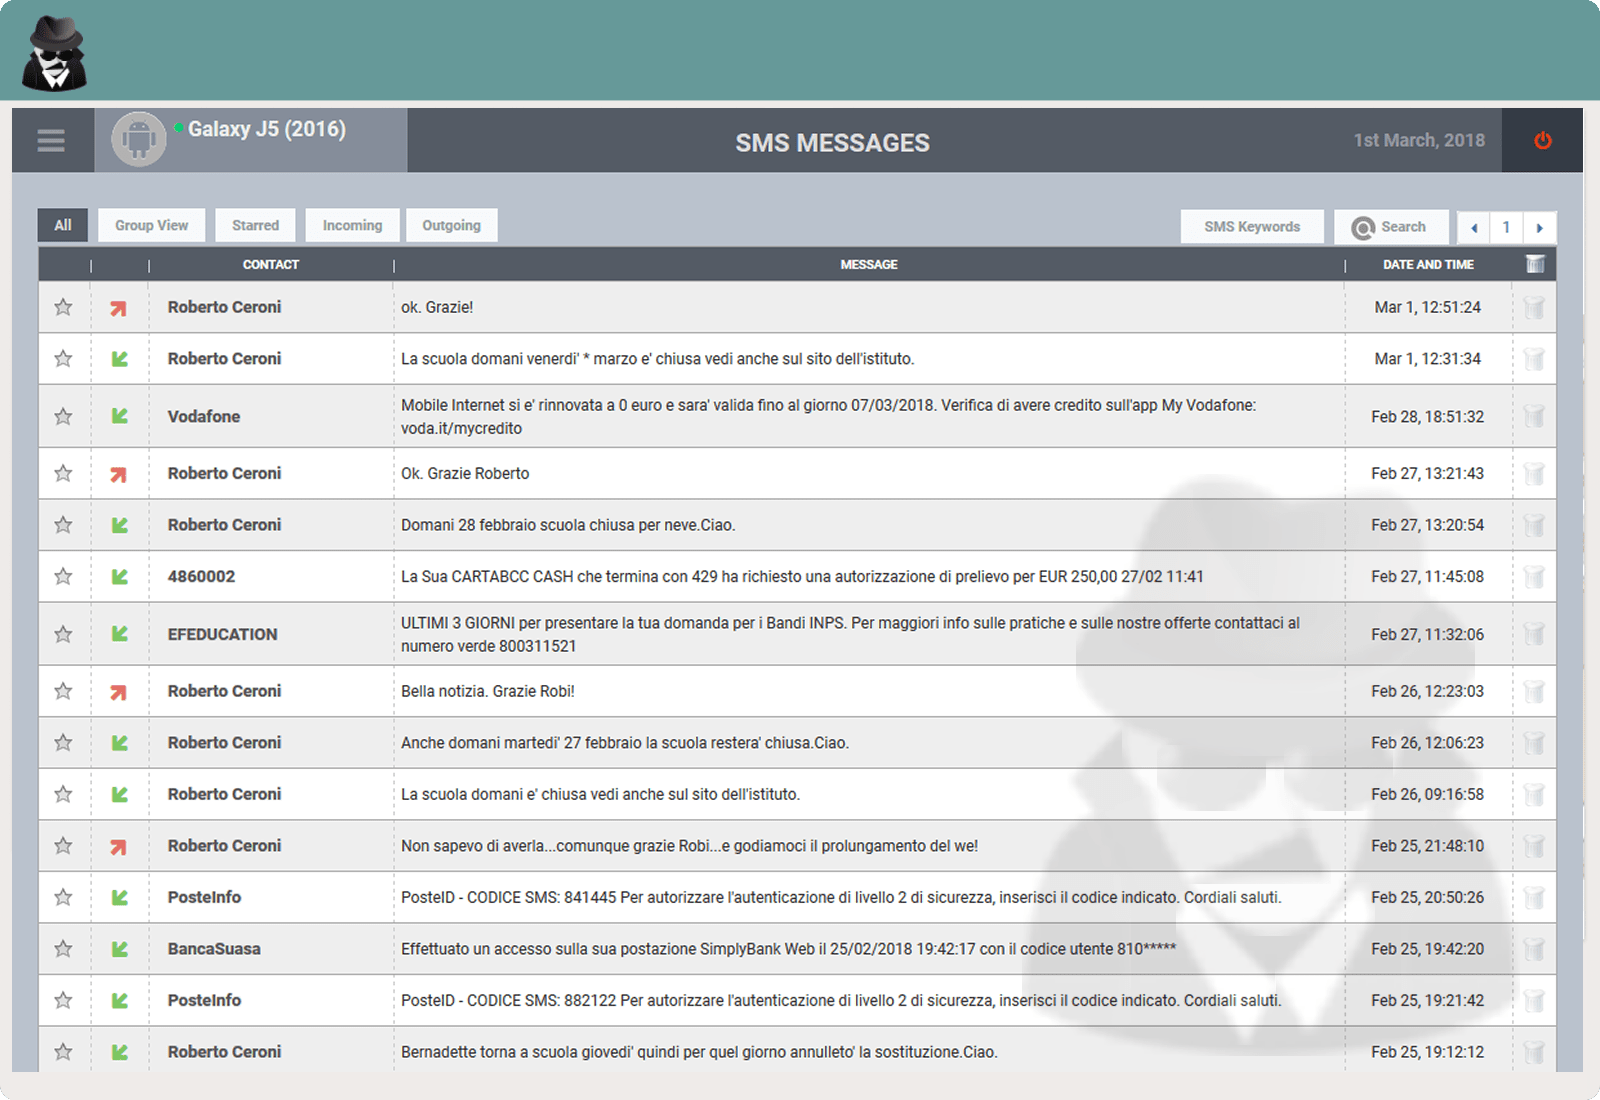1600x1100 pixels.
Task: Click the red power logout icon
Action: (x=1543, y=141)
